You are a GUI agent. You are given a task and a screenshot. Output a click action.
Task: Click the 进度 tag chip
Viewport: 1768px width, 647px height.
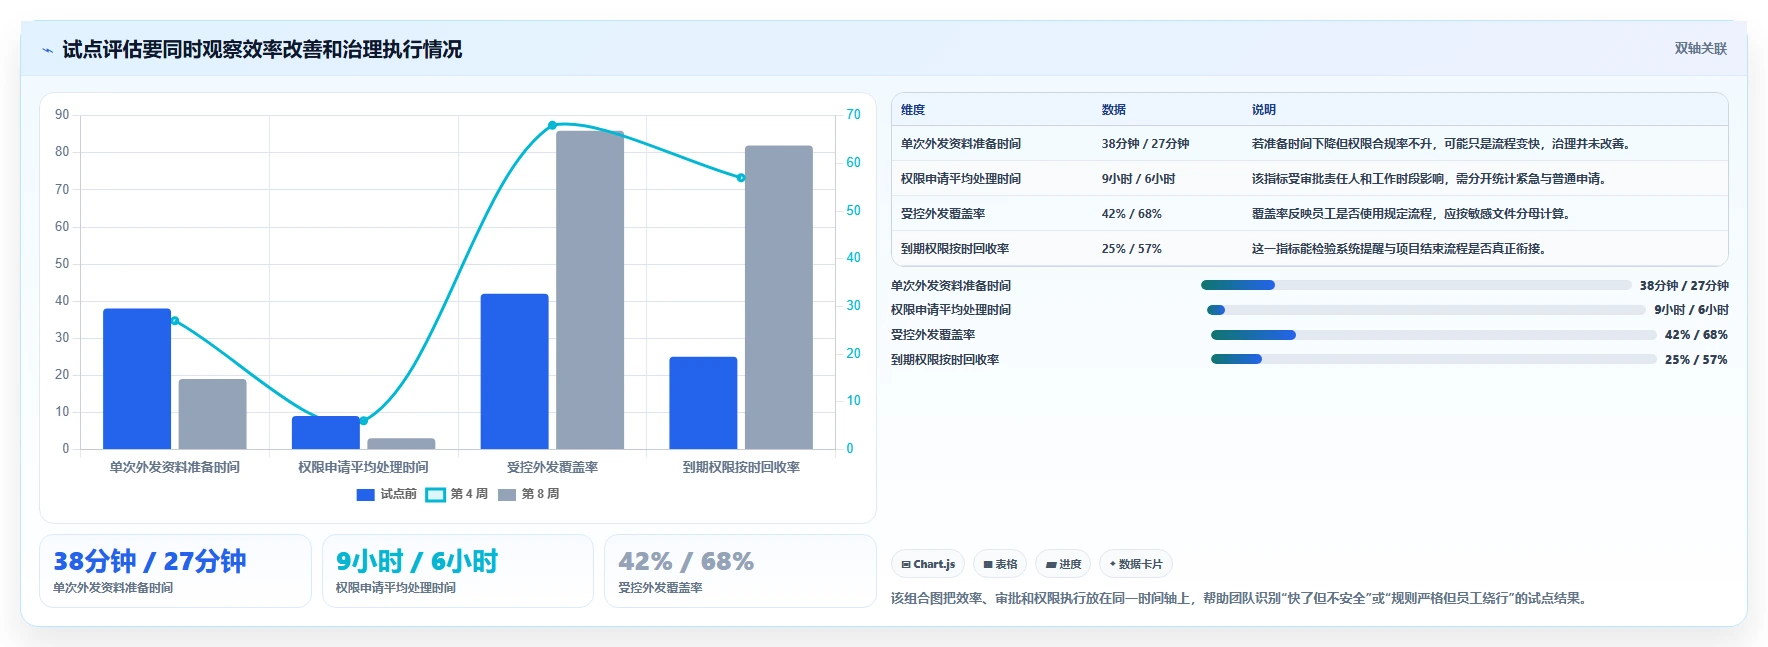[x=1063, y=564]
